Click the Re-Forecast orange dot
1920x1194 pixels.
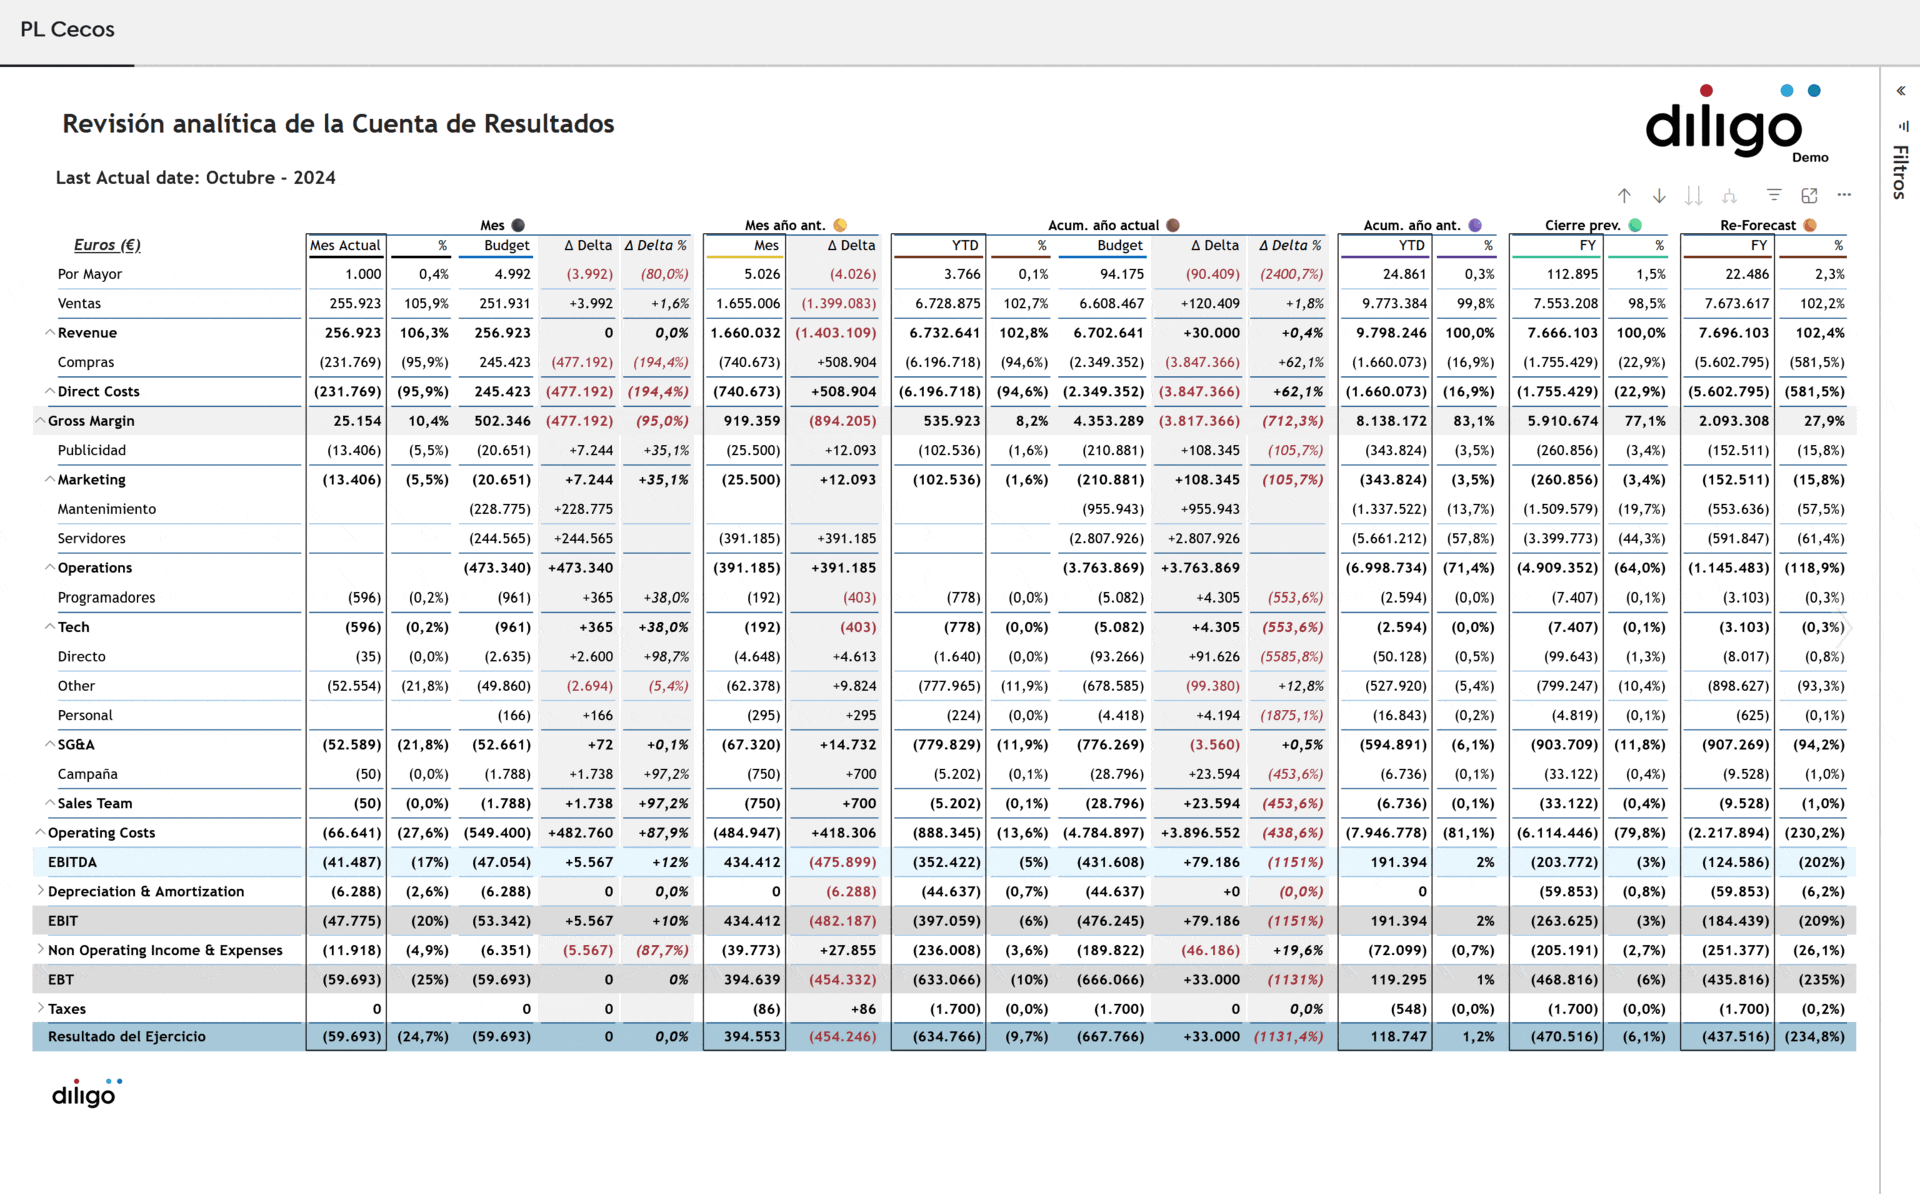(1810, 225)
